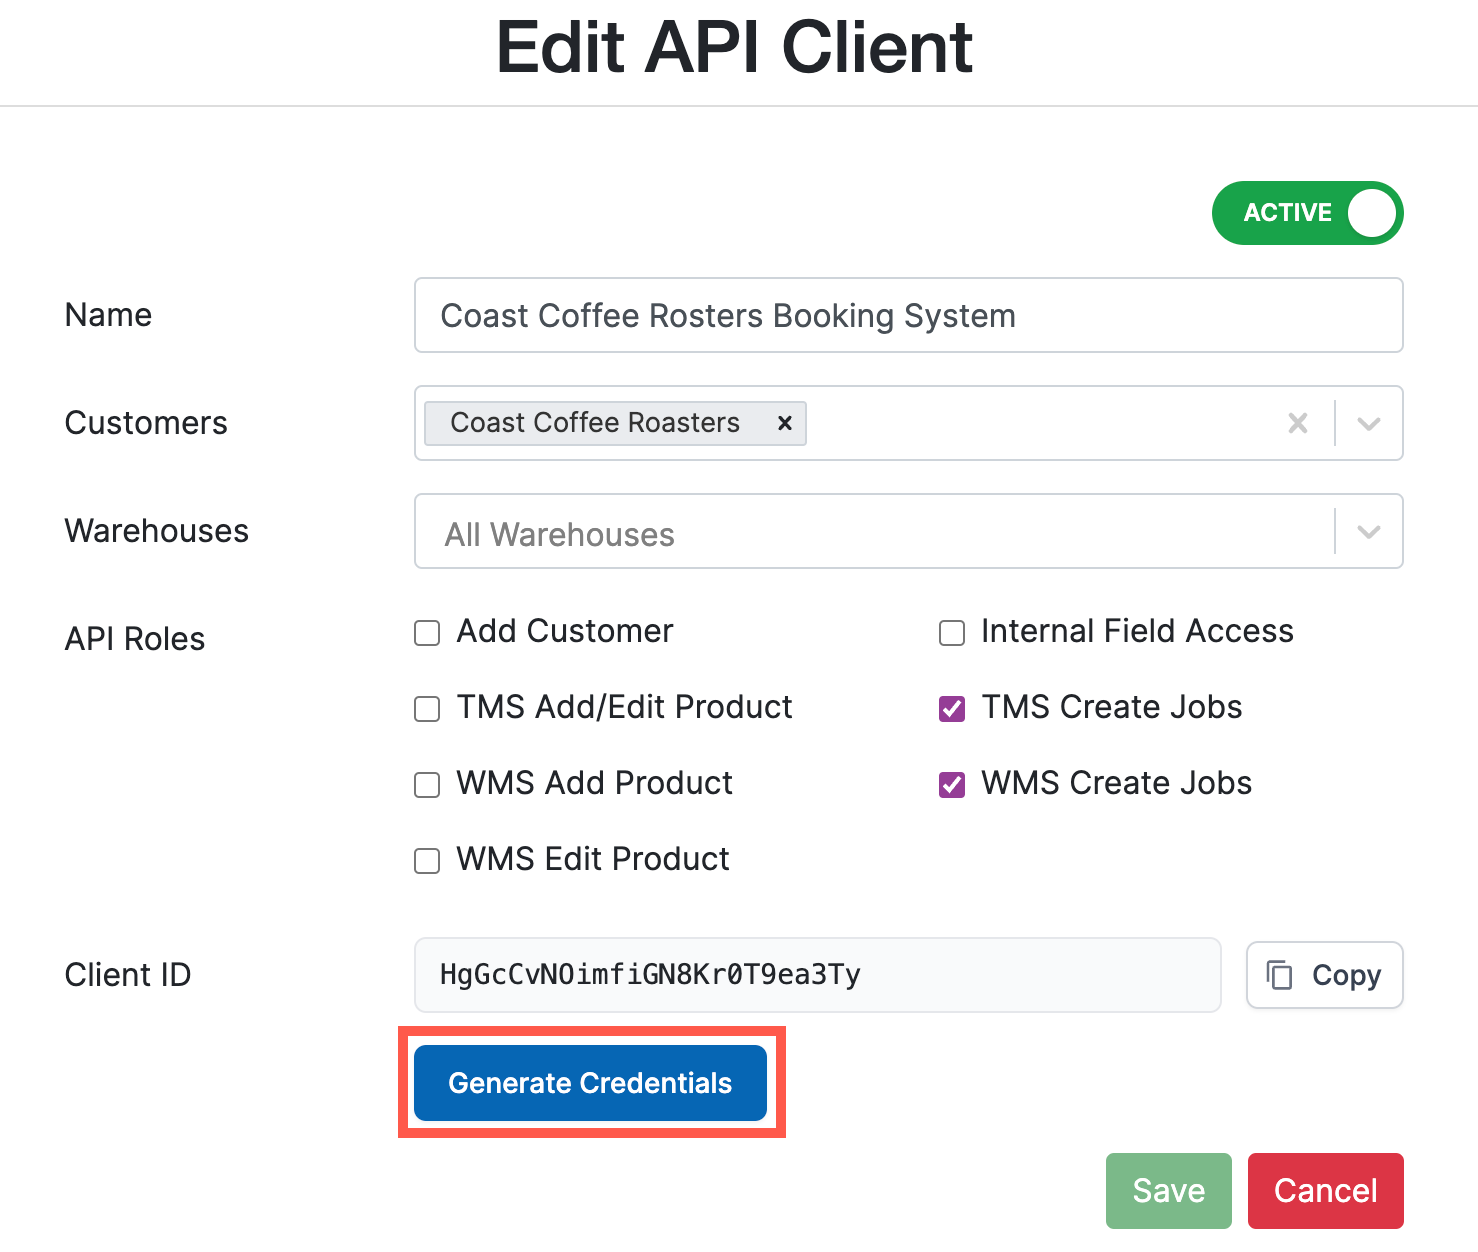Remove the Coast Coffee Roasters customer tag
This screenshot has height=1252, width=1478.
pyautogui.click(x=784, y=423)
